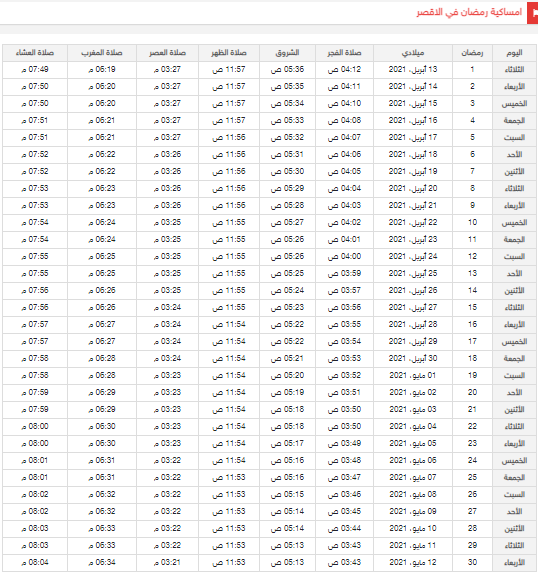Select the رمضان column header
This screenshot has height=576, width=538.
click(472, 53)
